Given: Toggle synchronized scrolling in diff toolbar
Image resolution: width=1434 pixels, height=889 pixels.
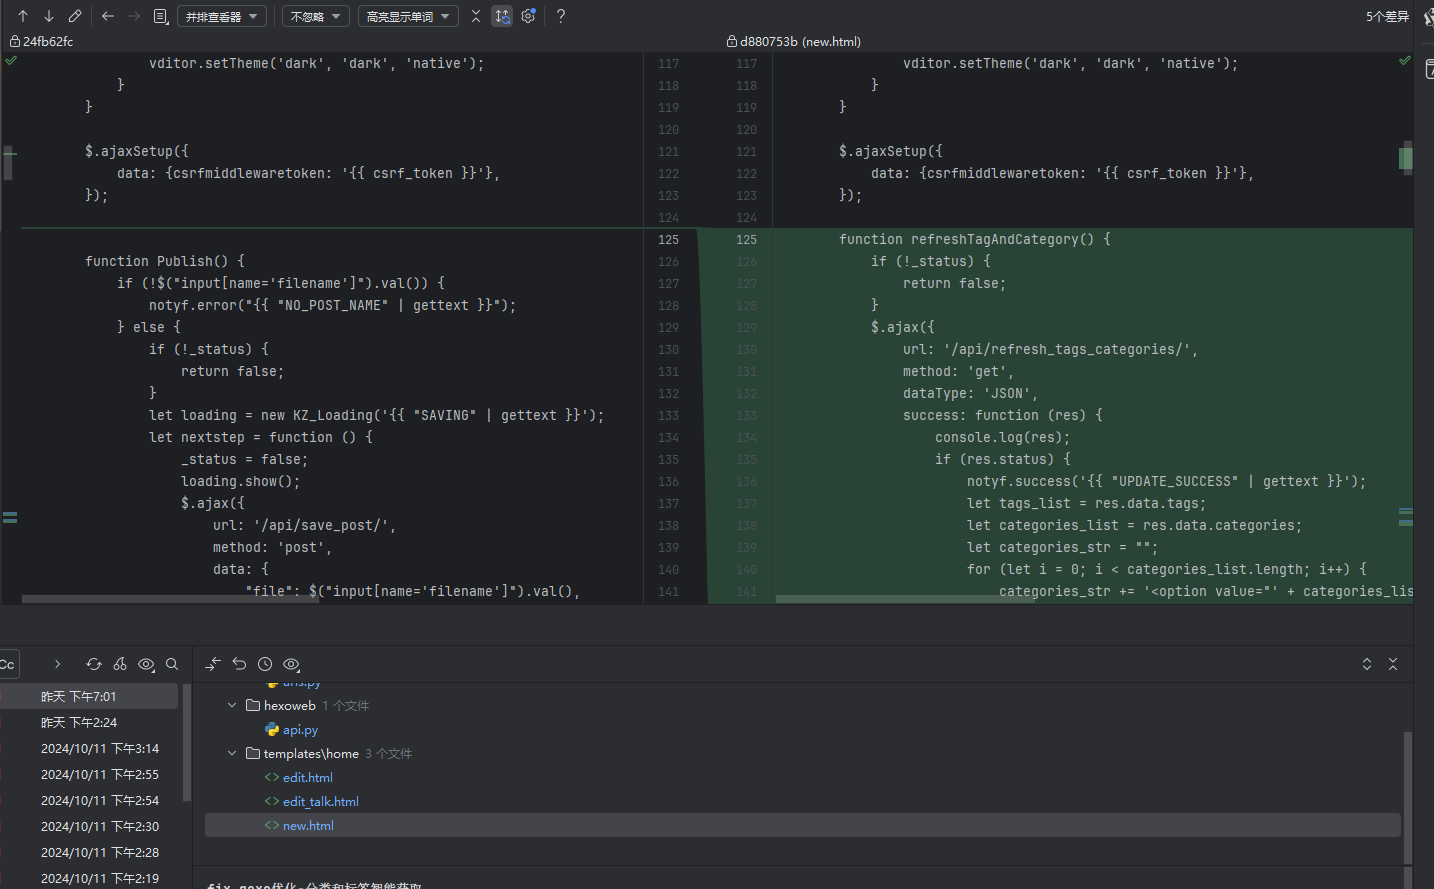Looking at the screenshot, I should coord(502,16).
